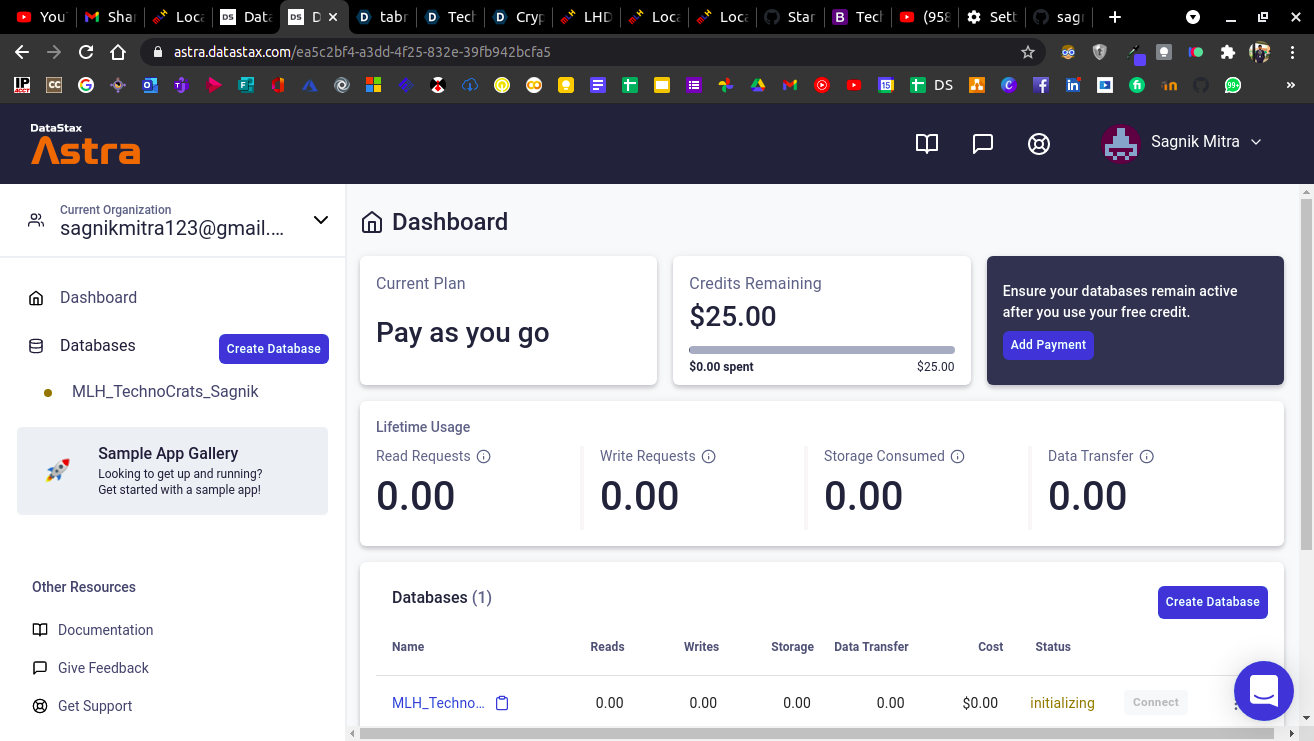Click the $25.00 Credits Remaining value
Viewport: 1314px width, 741px height.
(x=733, y=316)
